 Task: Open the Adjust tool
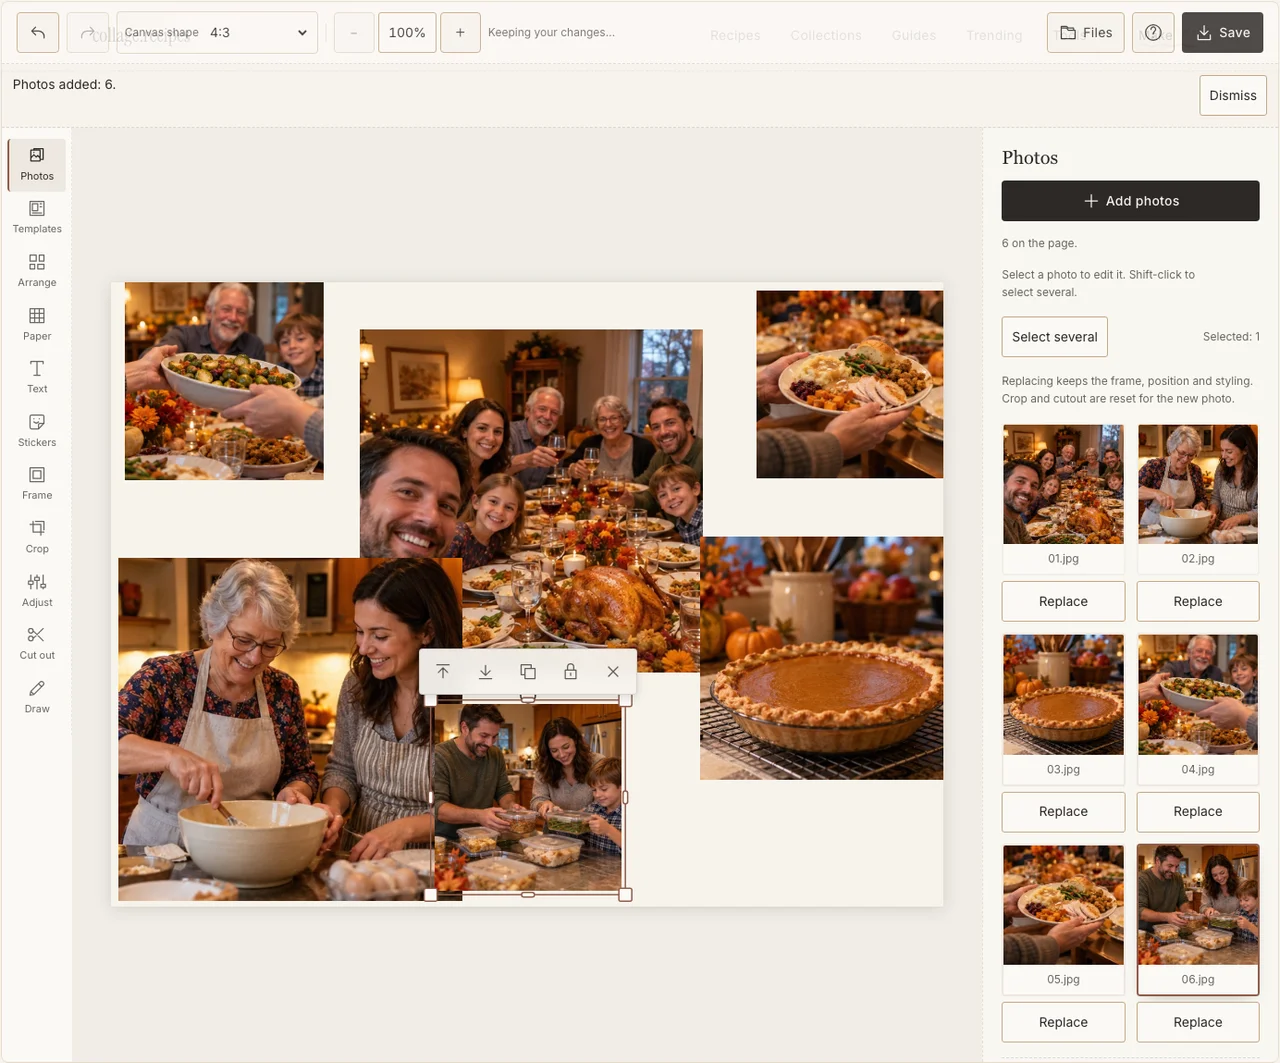tap(37, 591)
